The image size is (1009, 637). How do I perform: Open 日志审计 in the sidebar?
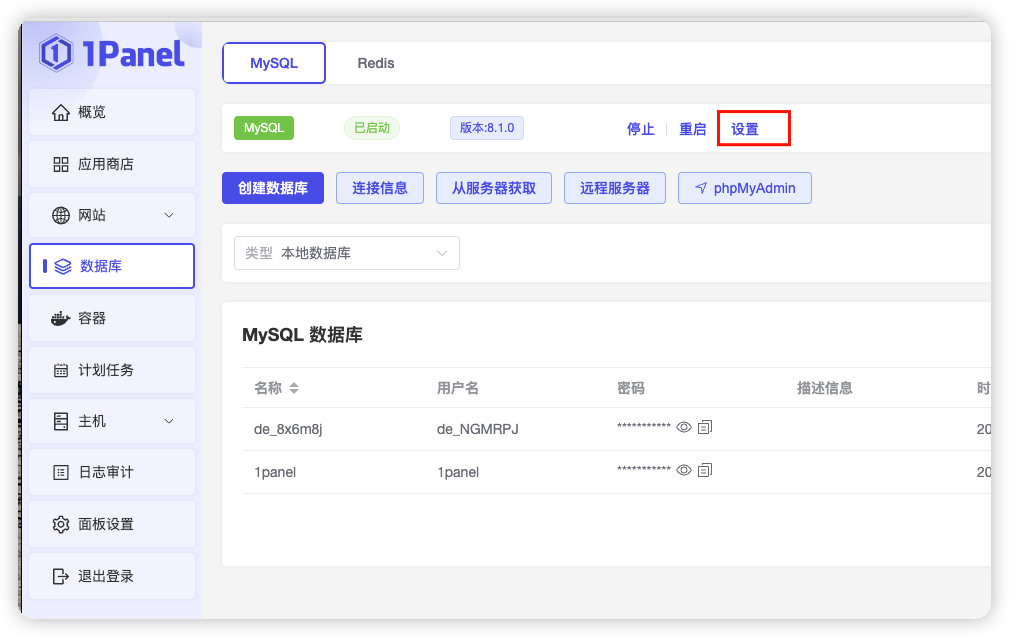click(112, 473)
